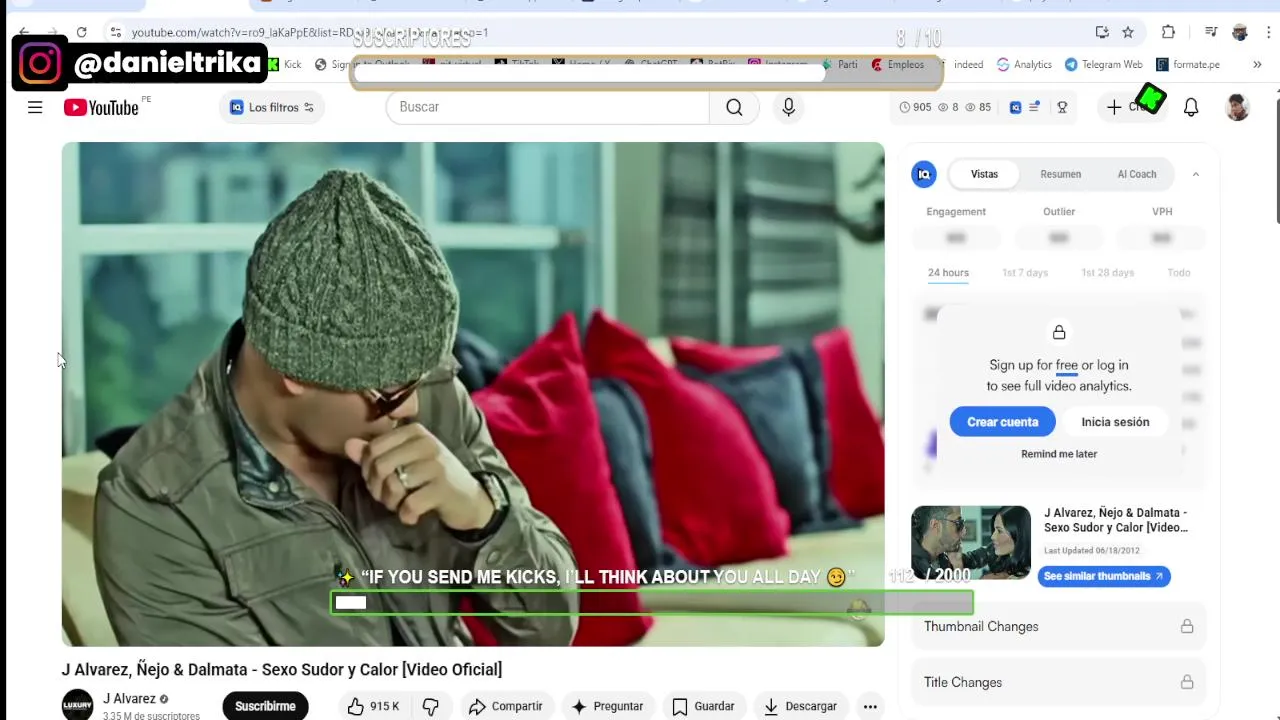This screenshot has width=1280, height=720.
Task: Click the Suscribirme button
Action: 265,706
